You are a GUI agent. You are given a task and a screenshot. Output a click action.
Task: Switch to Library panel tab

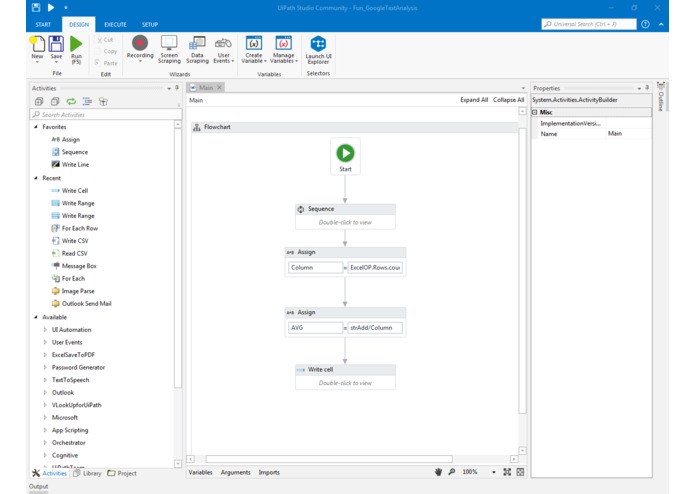point(87,473)
